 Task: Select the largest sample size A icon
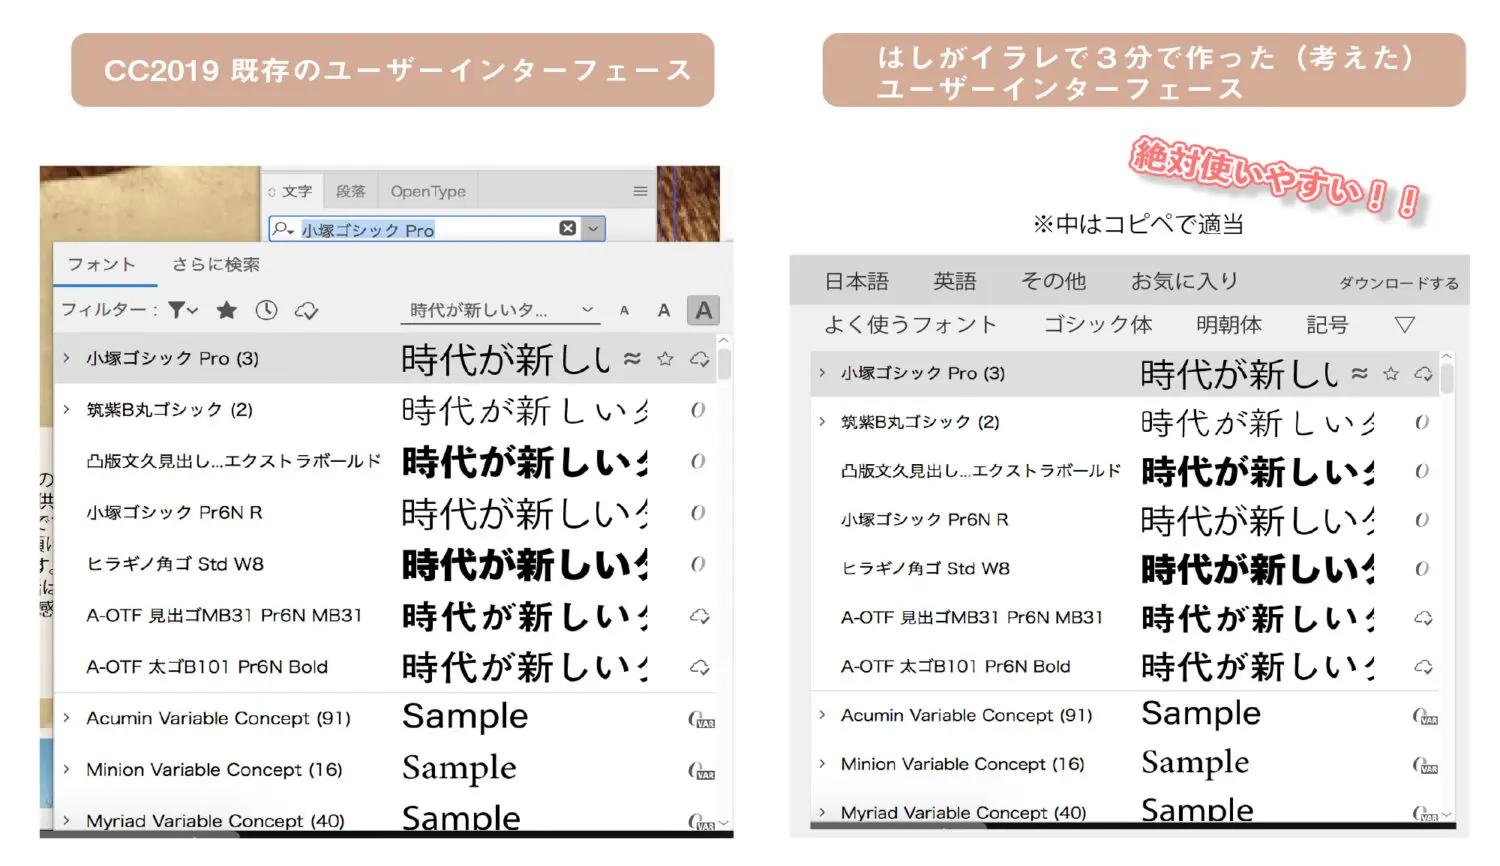tap(703, 310)
